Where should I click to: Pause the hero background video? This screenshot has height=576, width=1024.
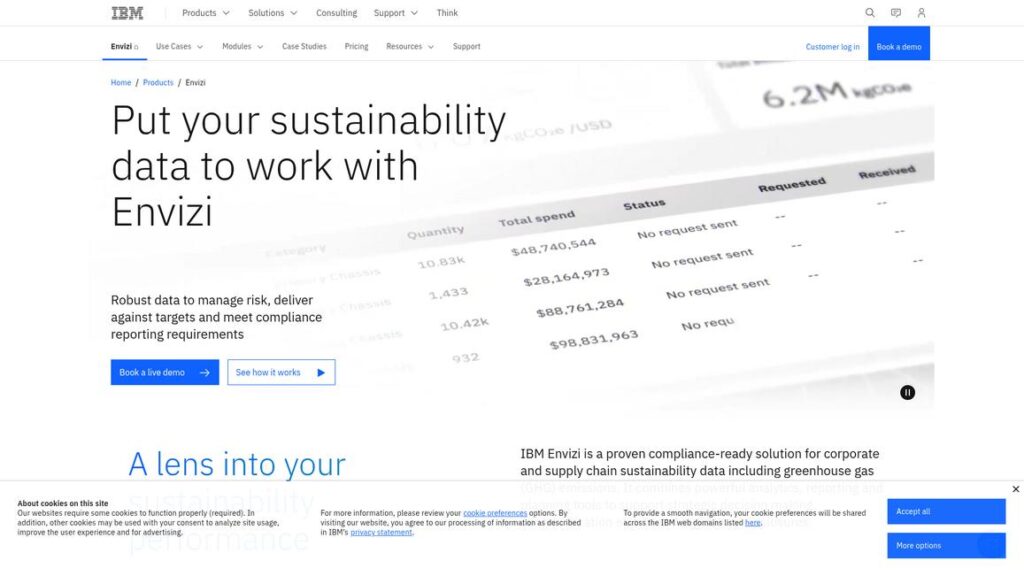[907, 392]
